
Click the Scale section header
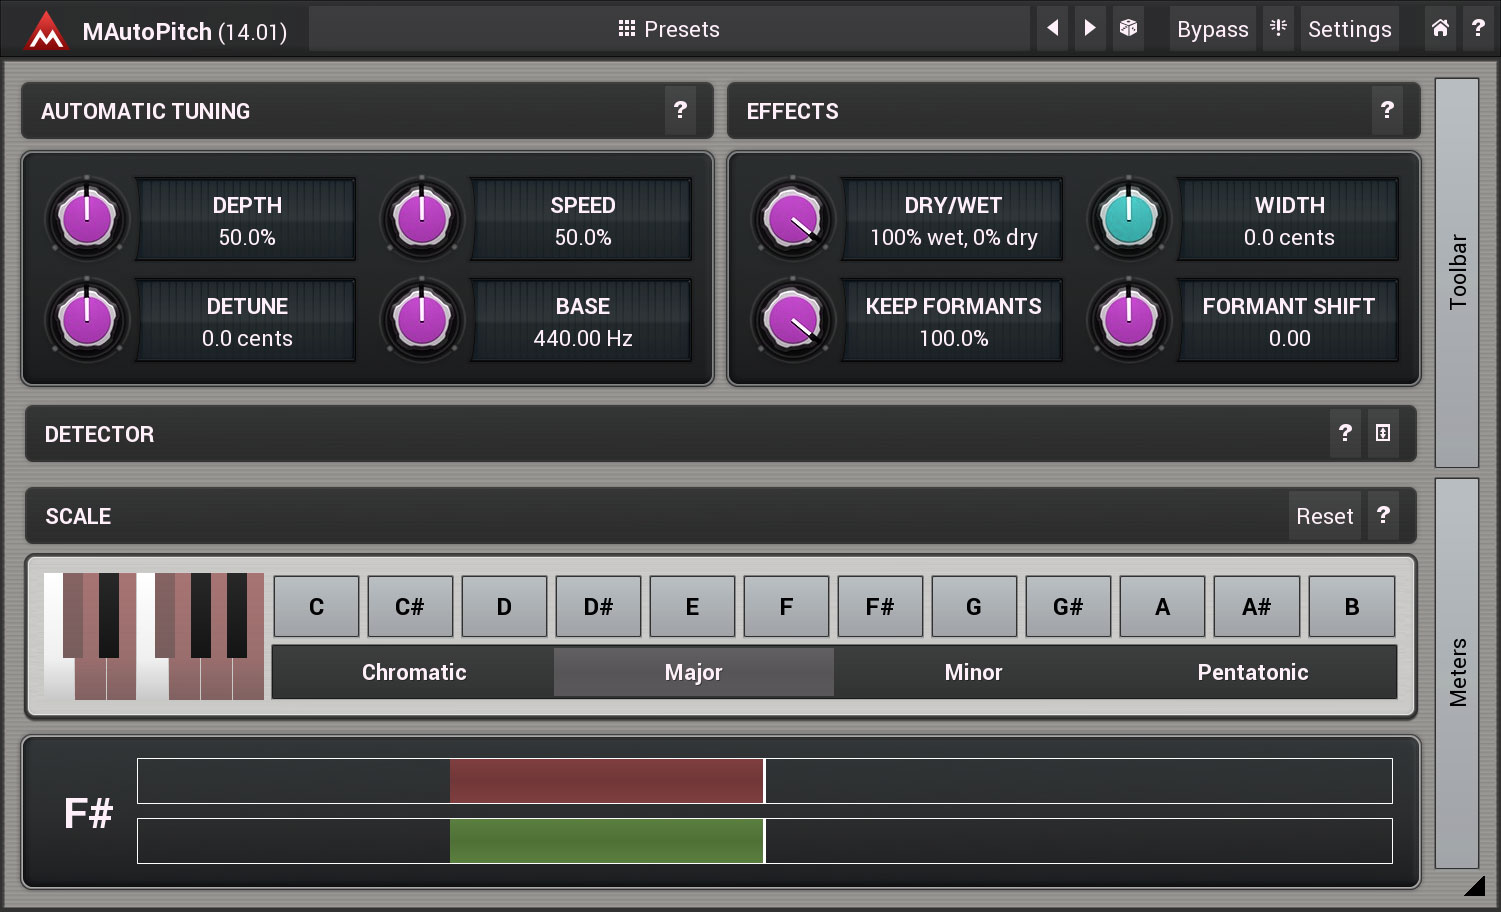[x=720, y=516]
